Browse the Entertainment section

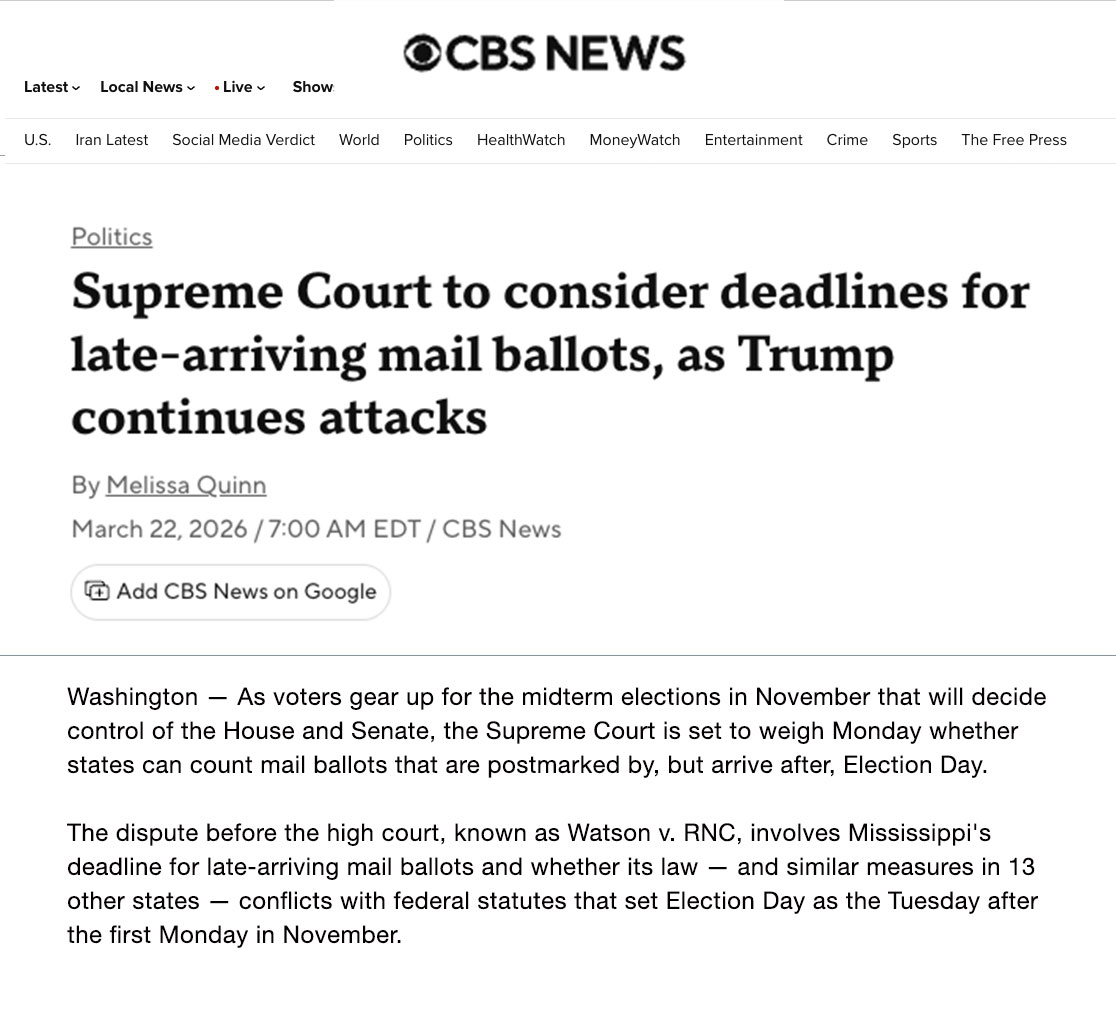pos(753,140)
